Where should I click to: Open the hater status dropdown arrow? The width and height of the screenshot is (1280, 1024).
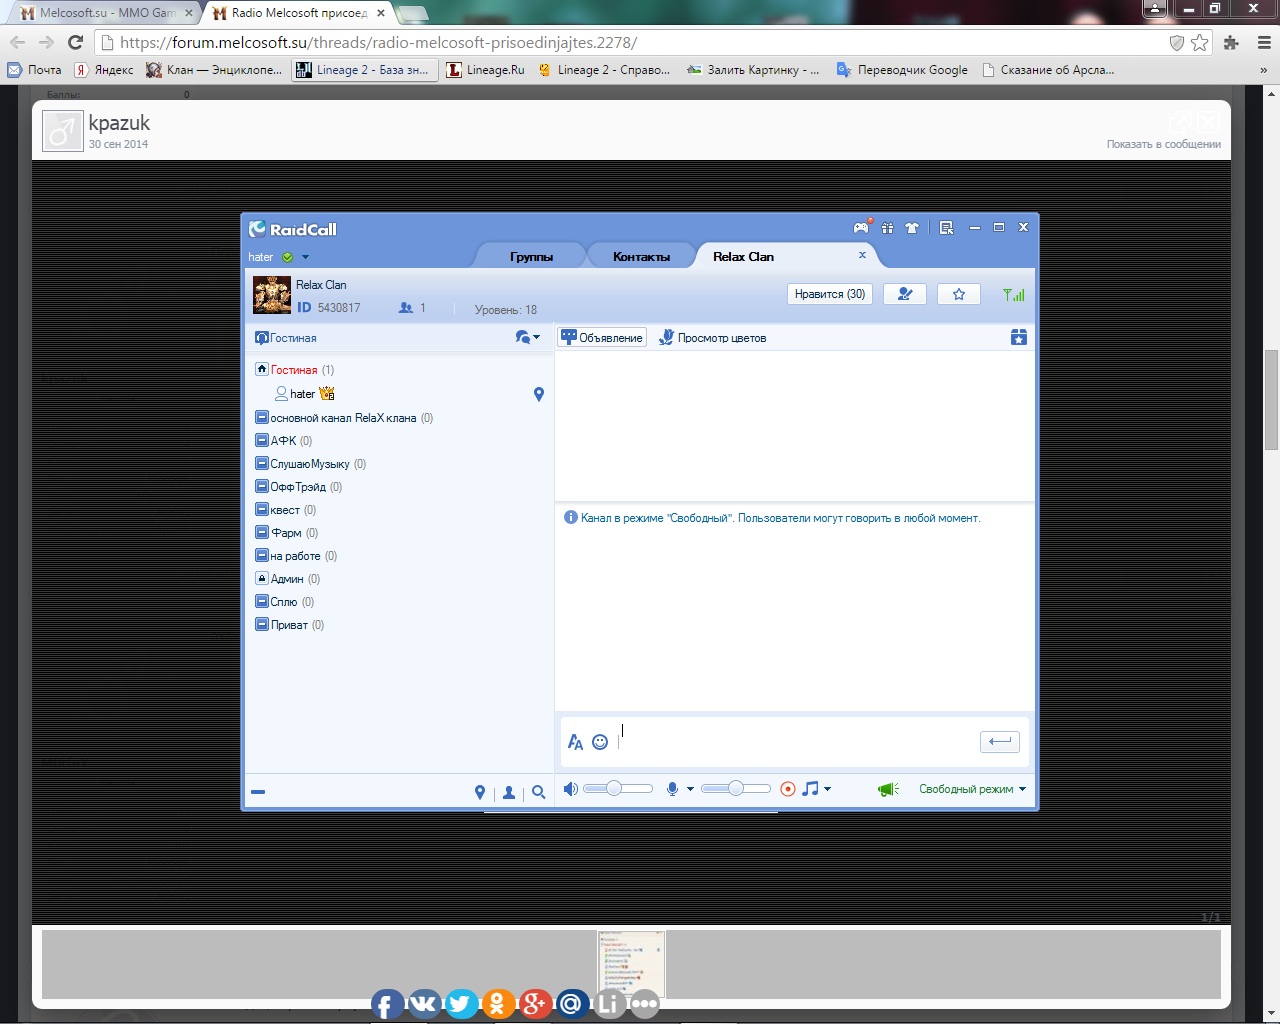pos(305,257)
